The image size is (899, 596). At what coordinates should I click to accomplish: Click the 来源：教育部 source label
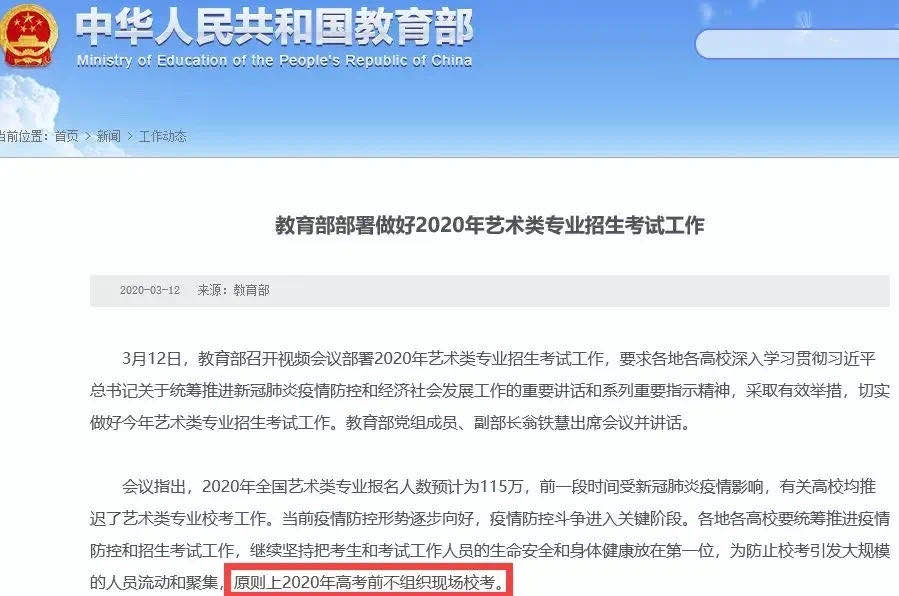pos(233,291)
